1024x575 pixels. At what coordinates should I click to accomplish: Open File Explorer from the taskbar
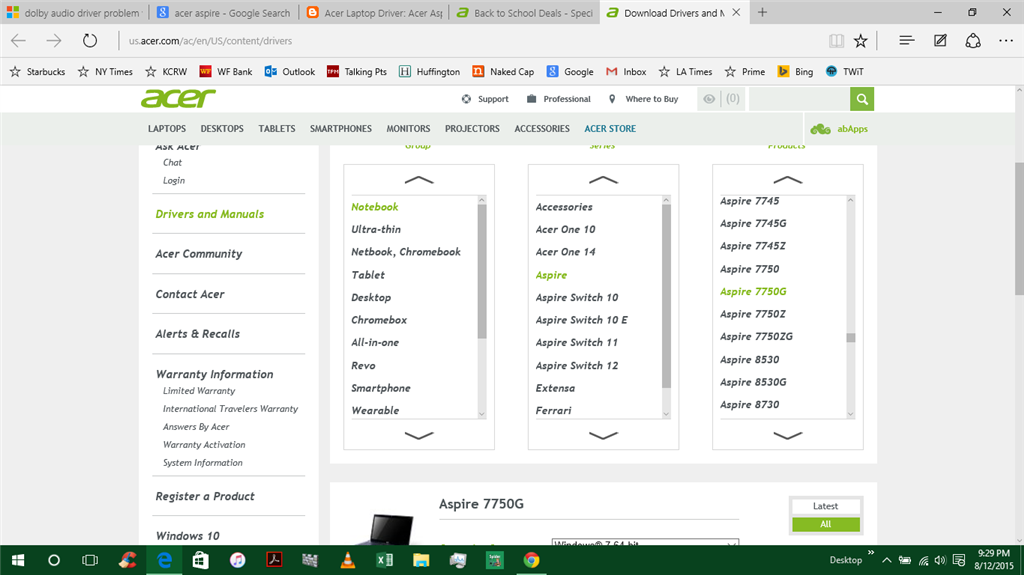click(421, 560)
